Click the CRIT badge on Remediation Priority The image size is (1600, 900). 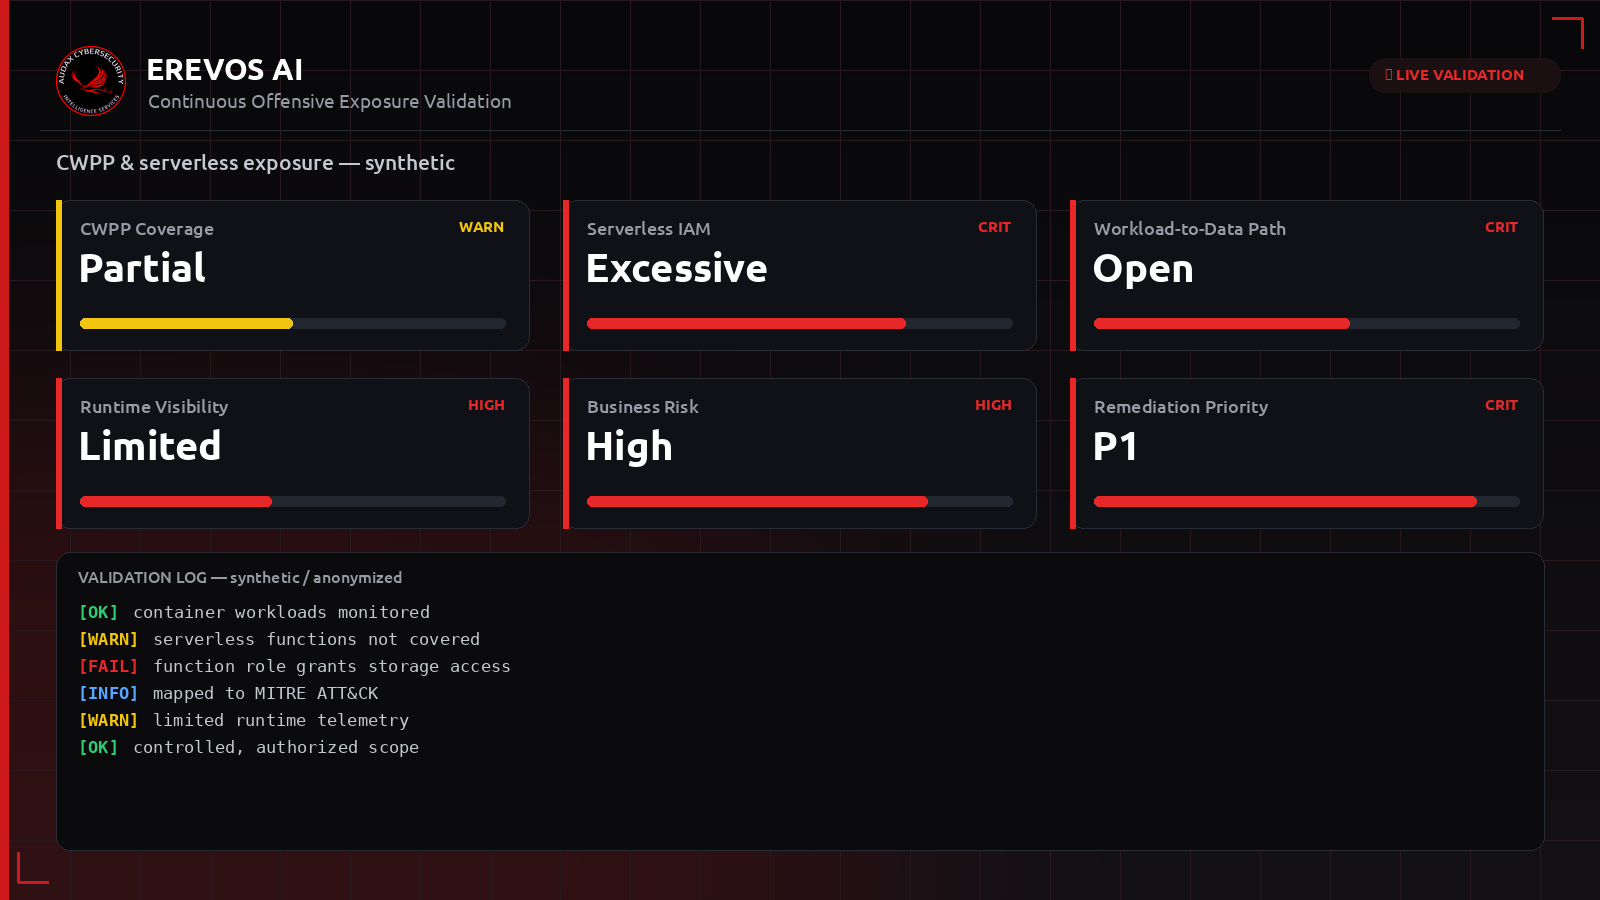click(1501, 405)
